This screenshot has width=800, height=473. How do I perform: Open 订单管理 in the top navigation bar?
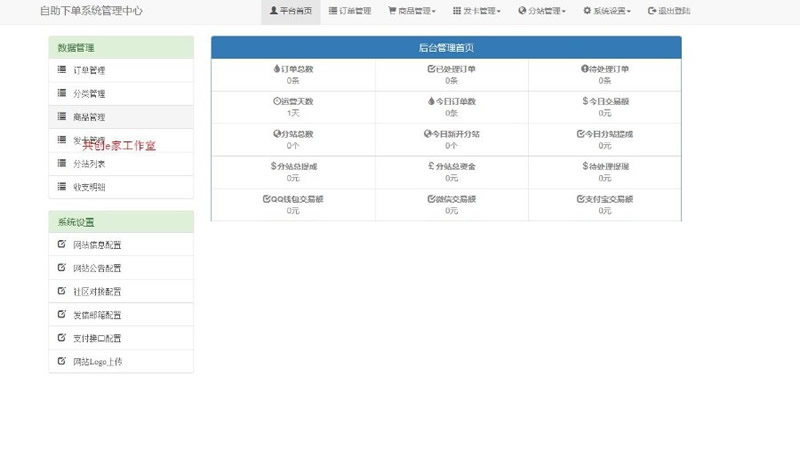tap(350, 11)
